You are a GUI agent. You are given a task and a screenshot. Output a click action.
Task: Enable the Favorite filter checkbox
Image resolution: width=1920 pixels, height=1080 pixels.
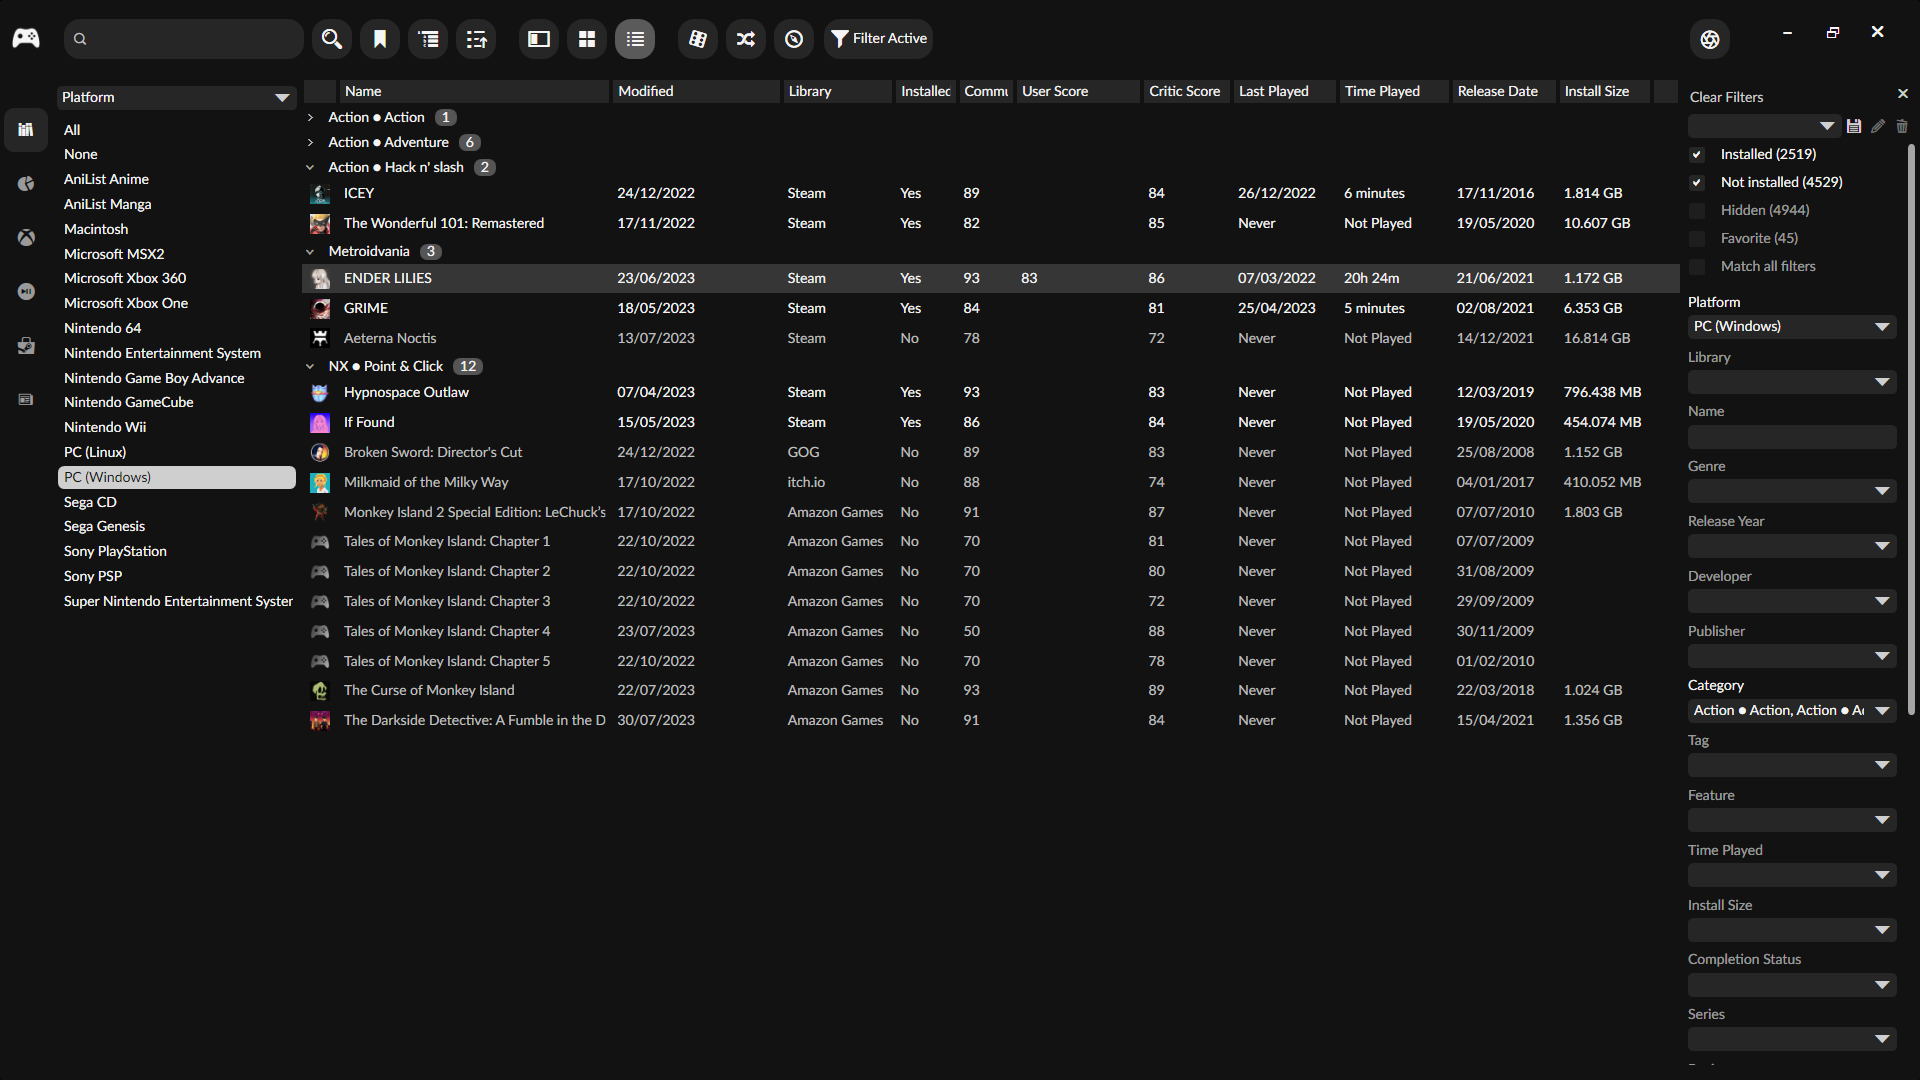tap(1697, 238)
